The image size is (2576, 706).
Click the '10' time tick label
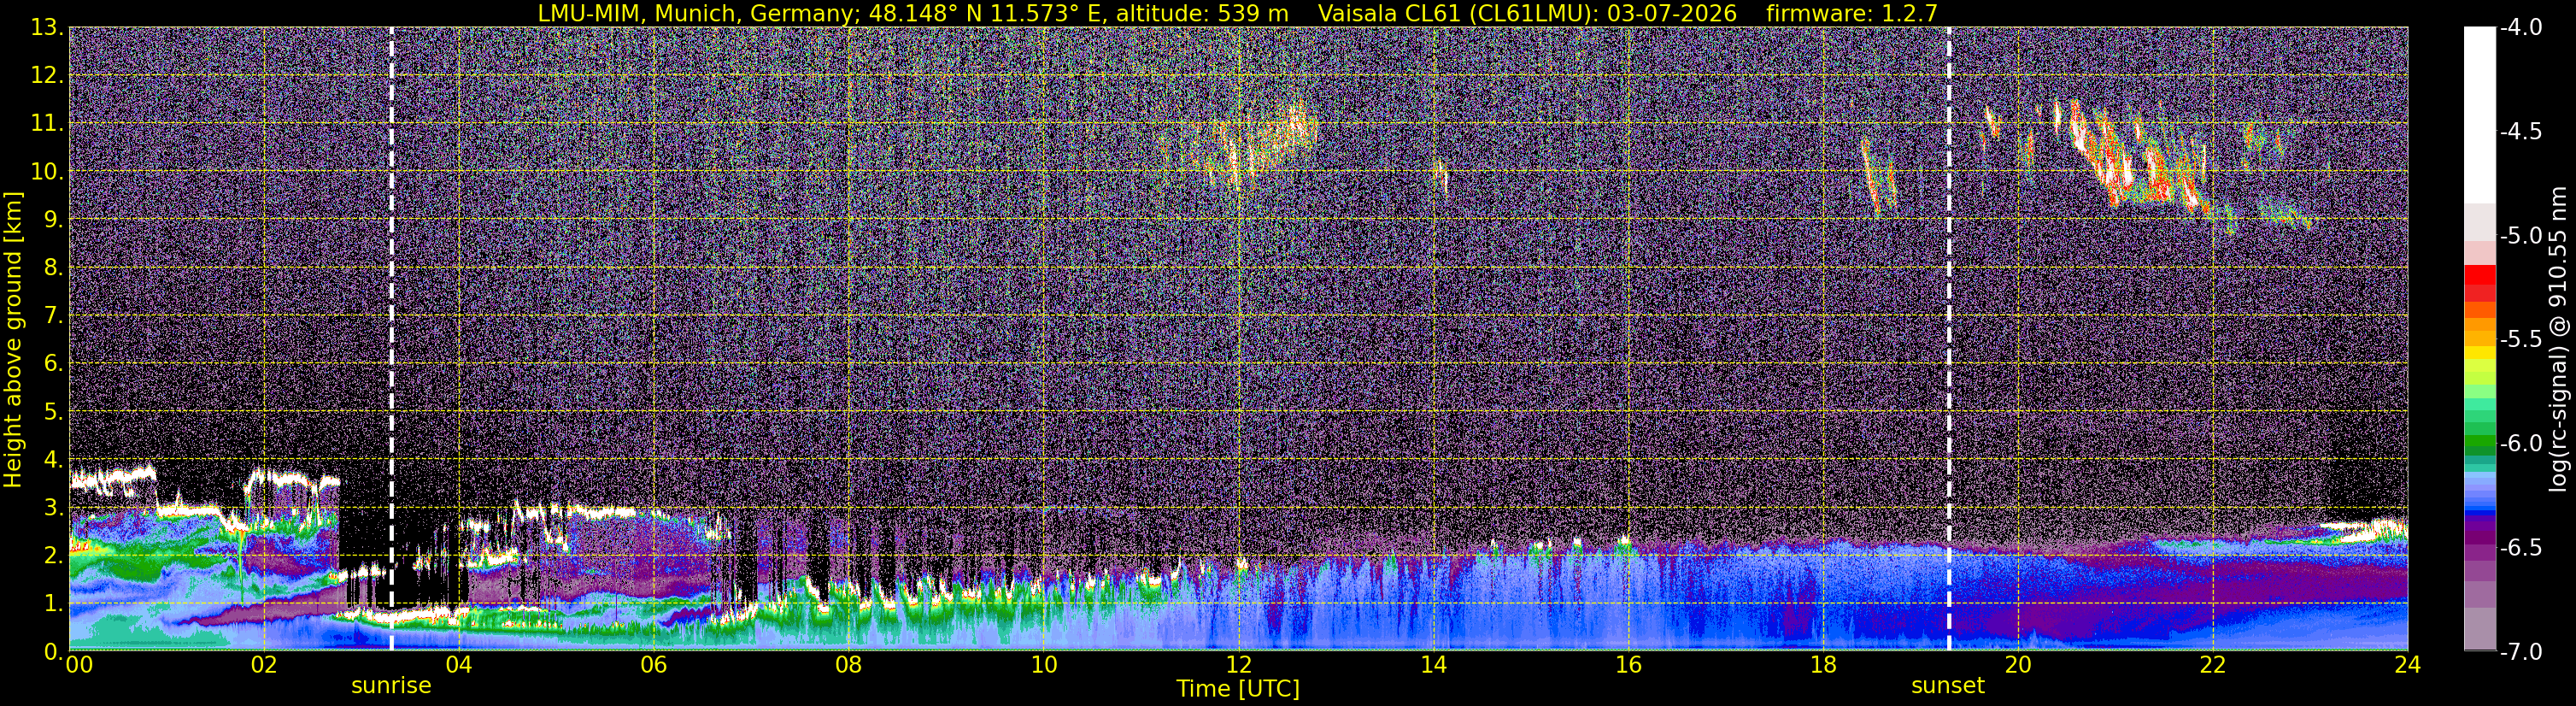pos(1043,664)
